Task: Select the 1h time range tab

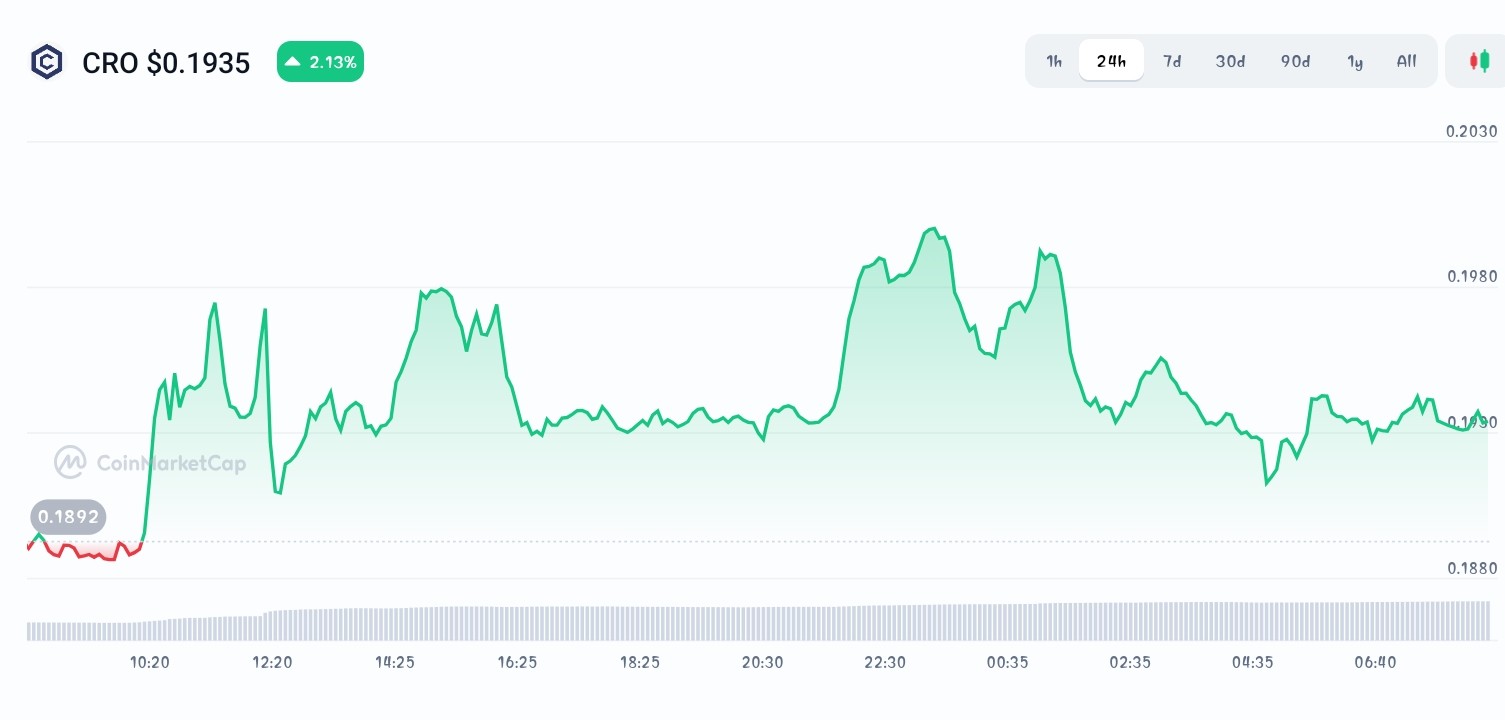Action: coord(1054,61)
